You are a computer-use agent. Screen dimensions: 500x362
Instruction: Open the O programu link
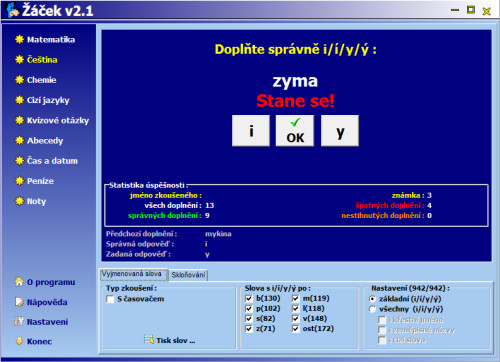[51, 282]
